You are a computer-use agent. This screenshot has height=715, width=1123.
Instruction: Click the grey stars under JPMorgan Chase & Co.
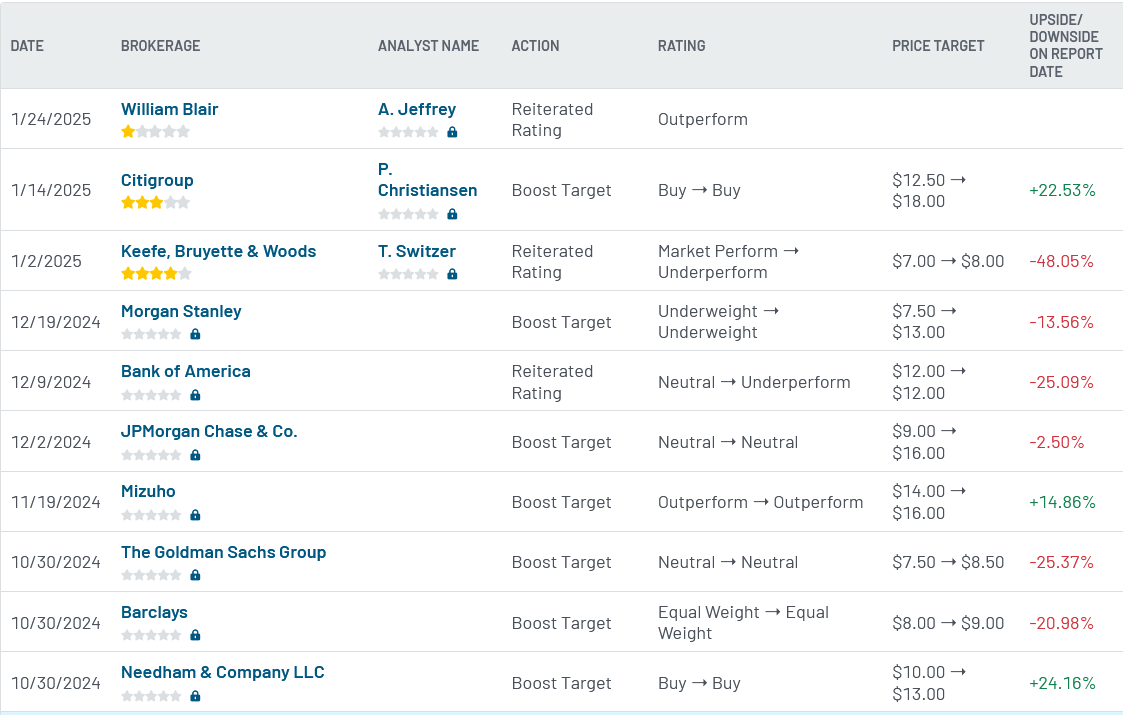151,455
